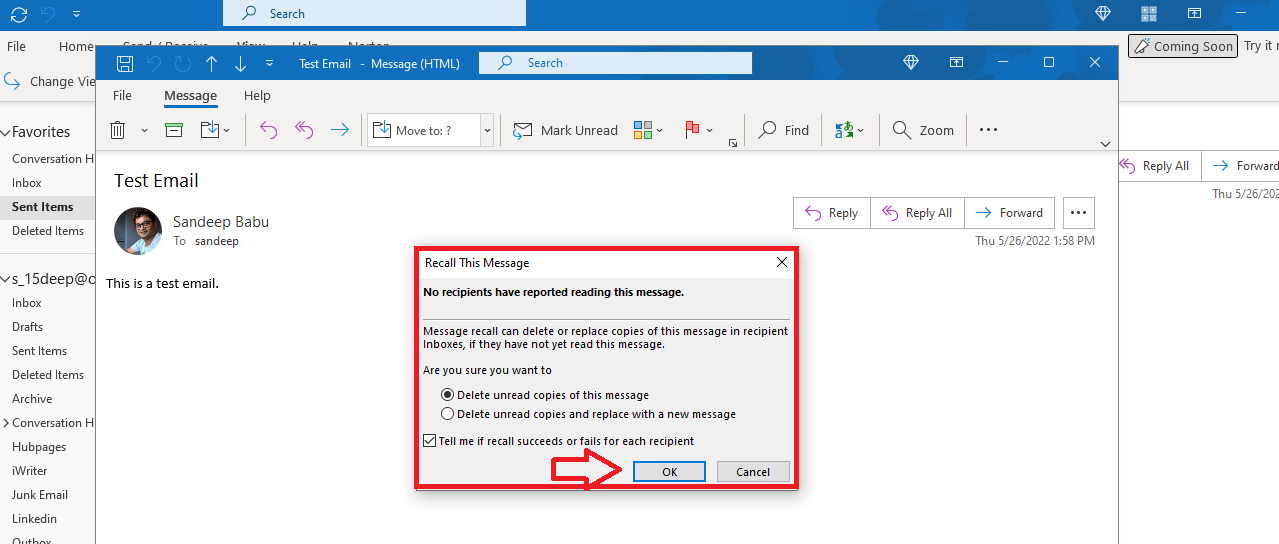Click Reply All in the message header
The height and width of the screenshot is (544, 1279).
pyautogui.click(x=917, y=213)
